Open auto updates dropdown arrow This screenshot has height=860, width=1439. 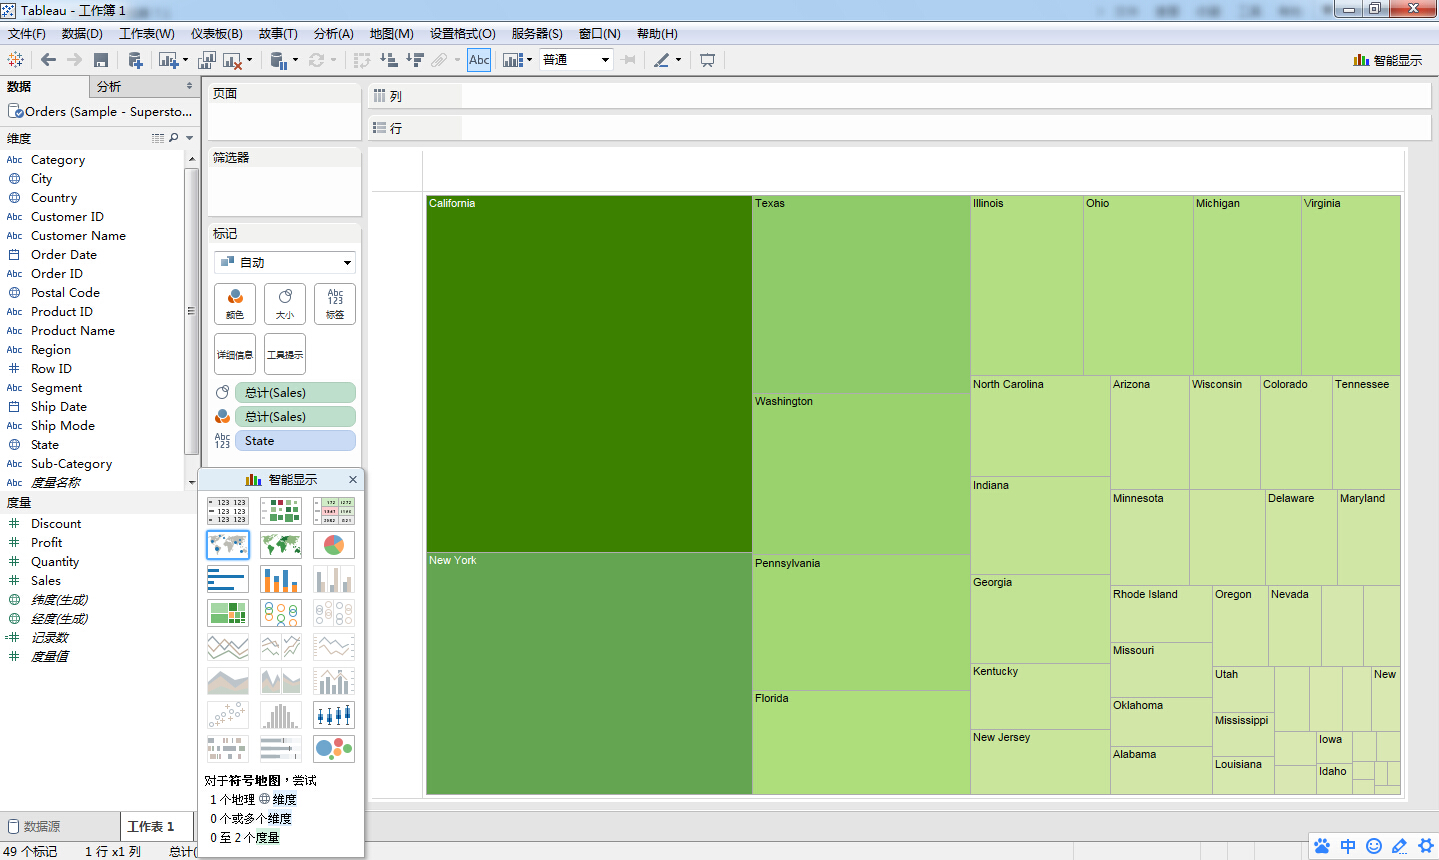334,60
